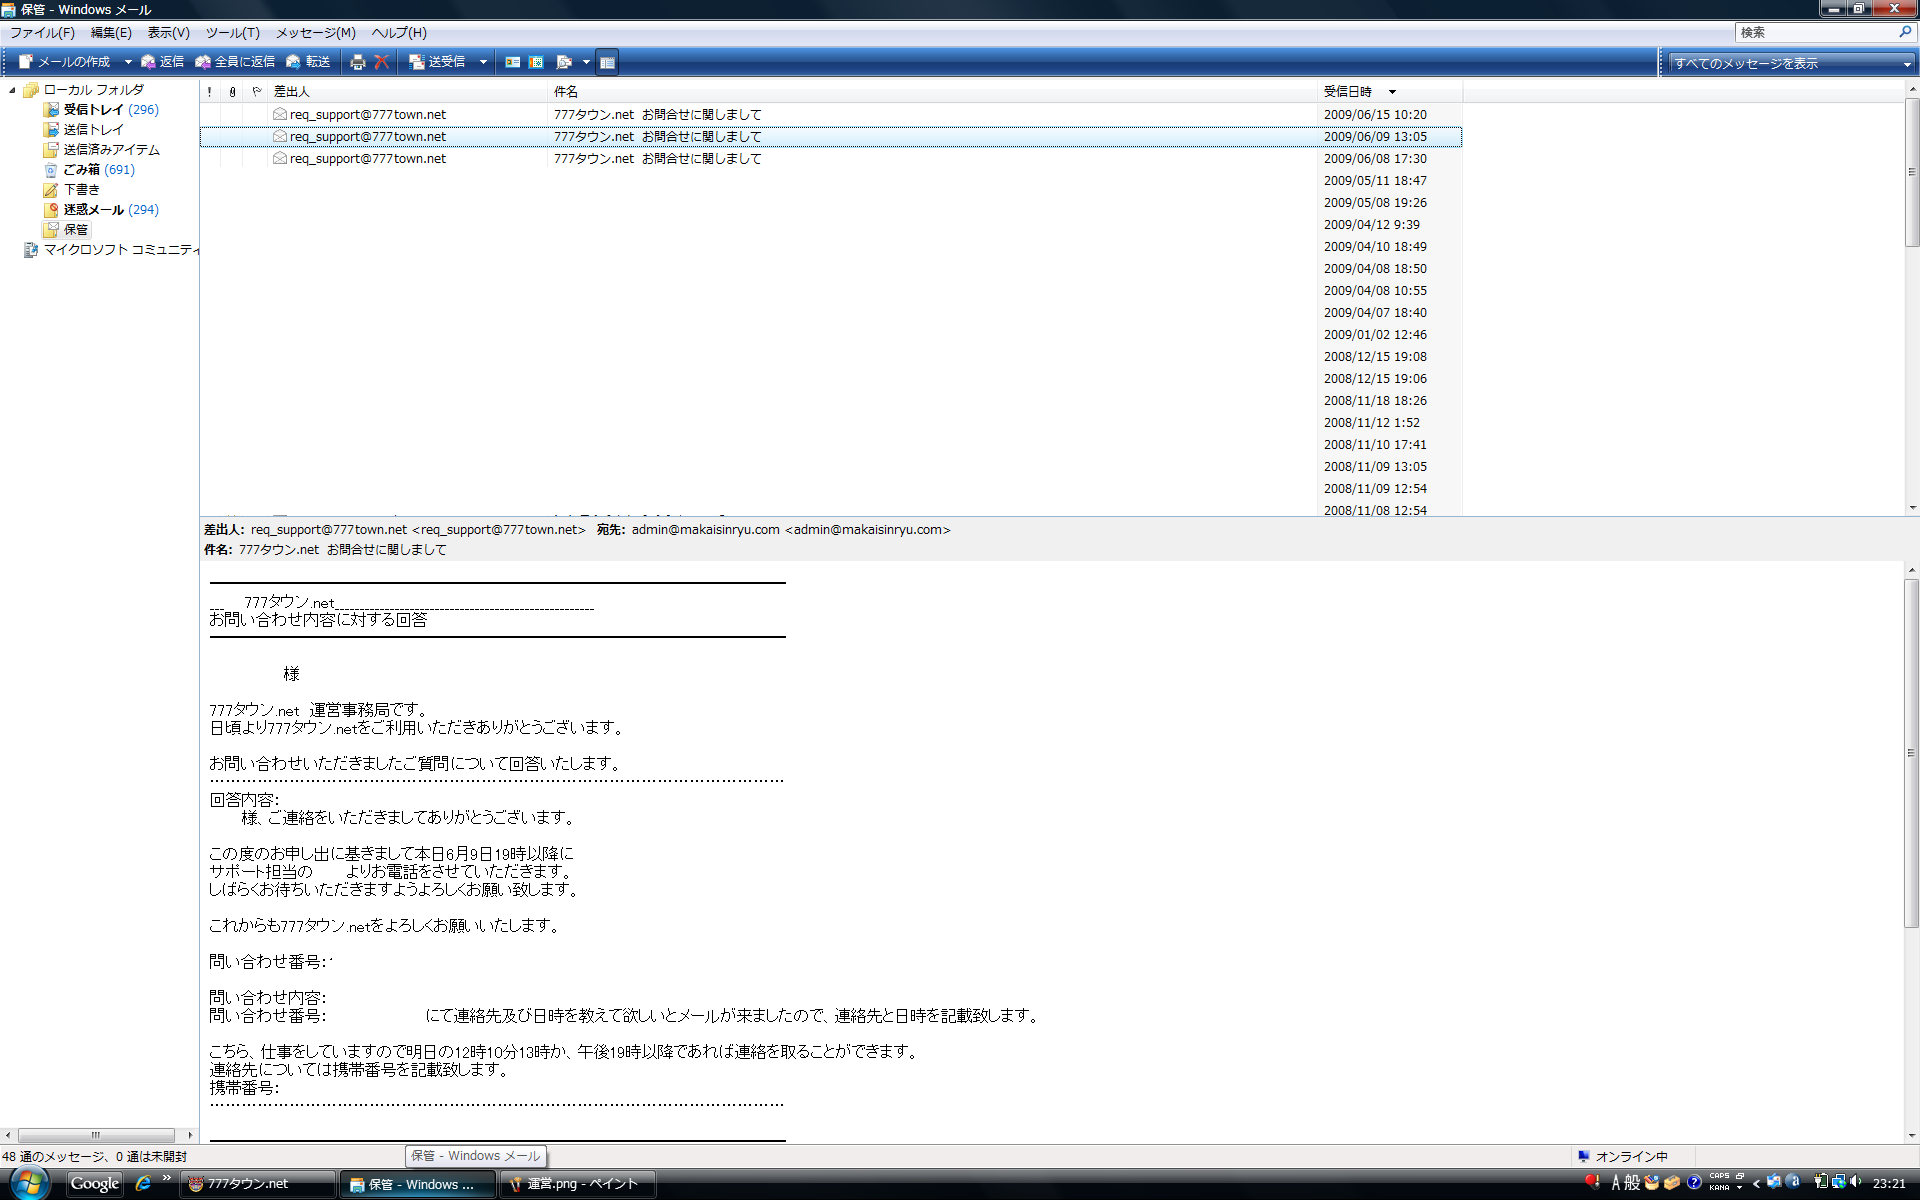The height and width of the screenshot is (1200, 1920).
Task: Open the ツール(T) menu
Action: point(232,33)
